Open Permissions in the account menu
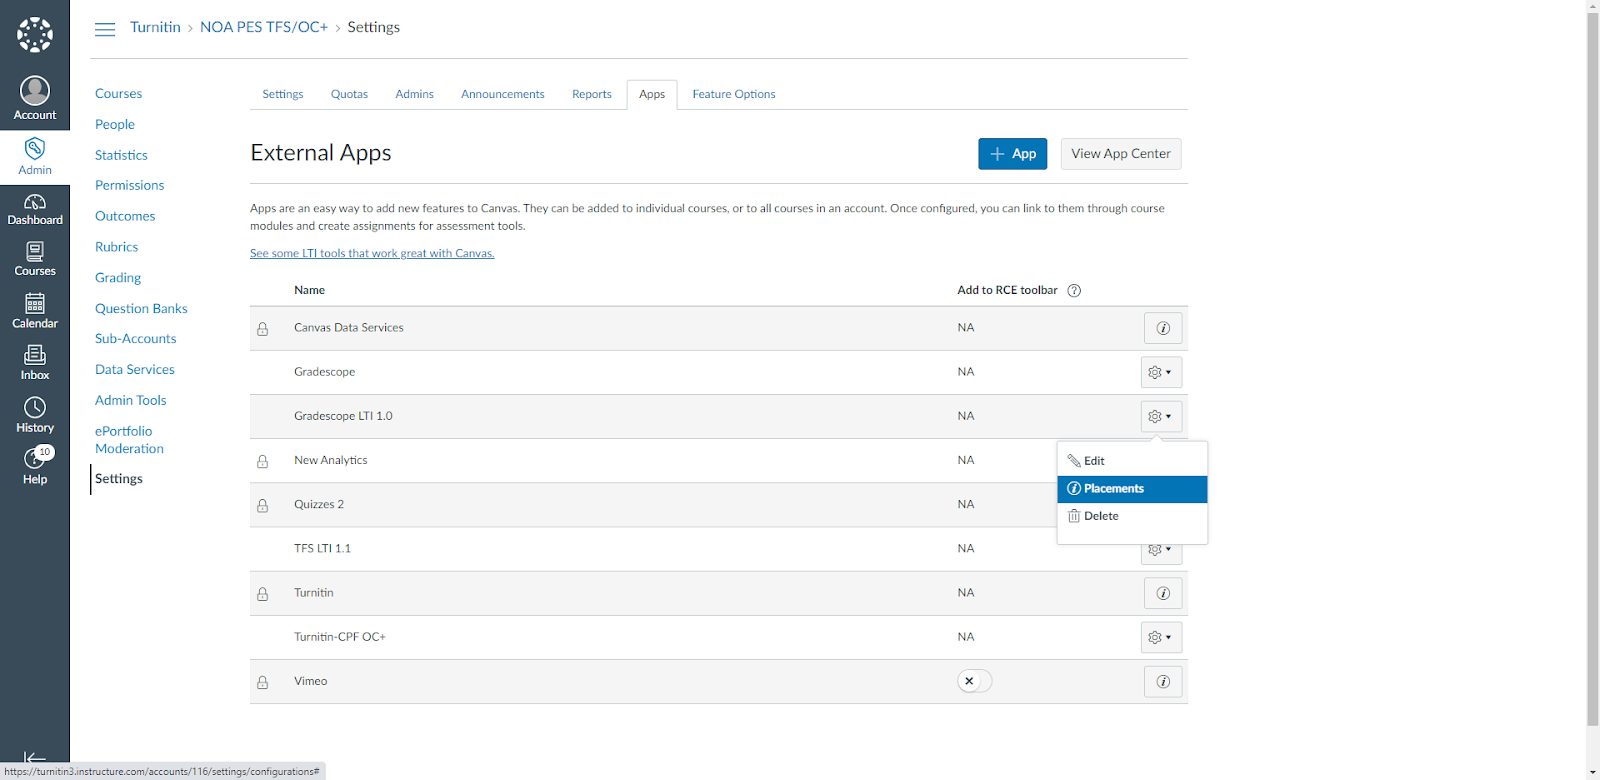Screen dimensions: 1600x780 point(130,186)
